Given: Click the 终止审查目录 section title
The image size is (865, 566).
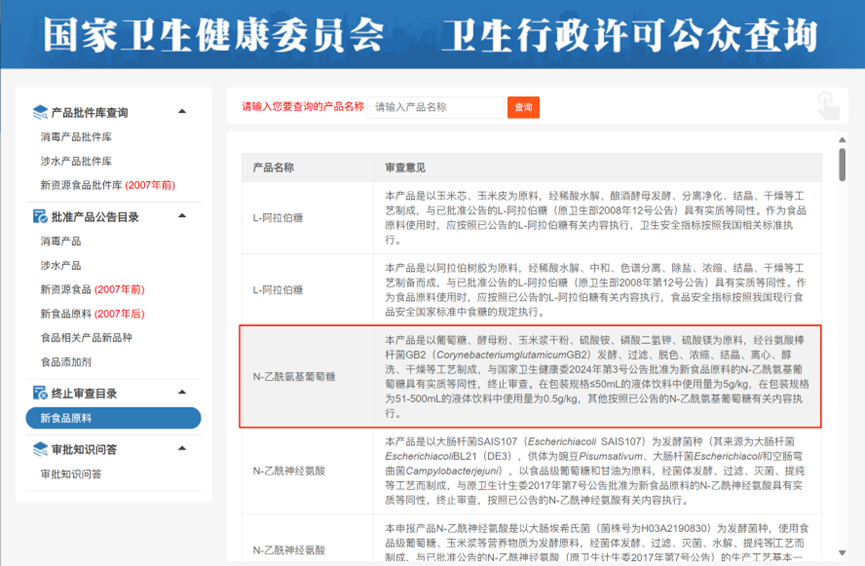Looking at the screenshot, I should pos(84,393).
